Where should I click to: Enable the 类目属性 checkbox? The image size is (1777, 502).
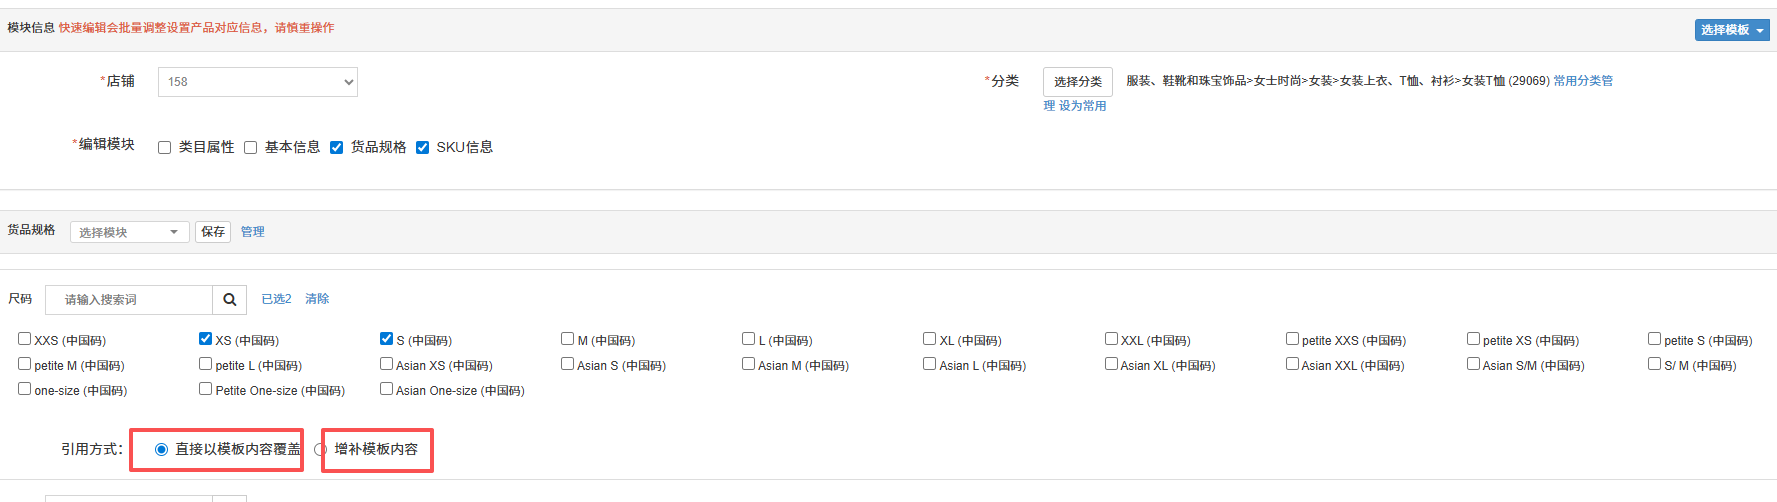tap(165, 148)
